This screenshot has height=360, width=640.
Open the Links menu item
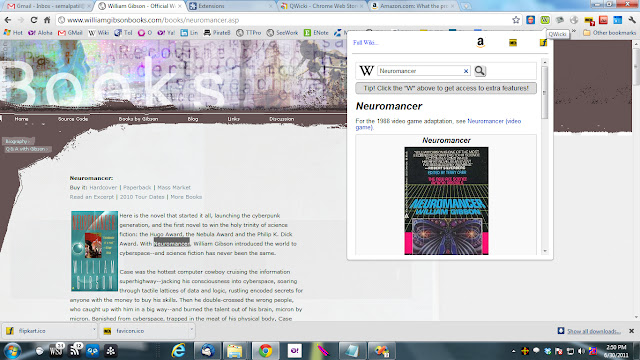(x=233, y=119)
